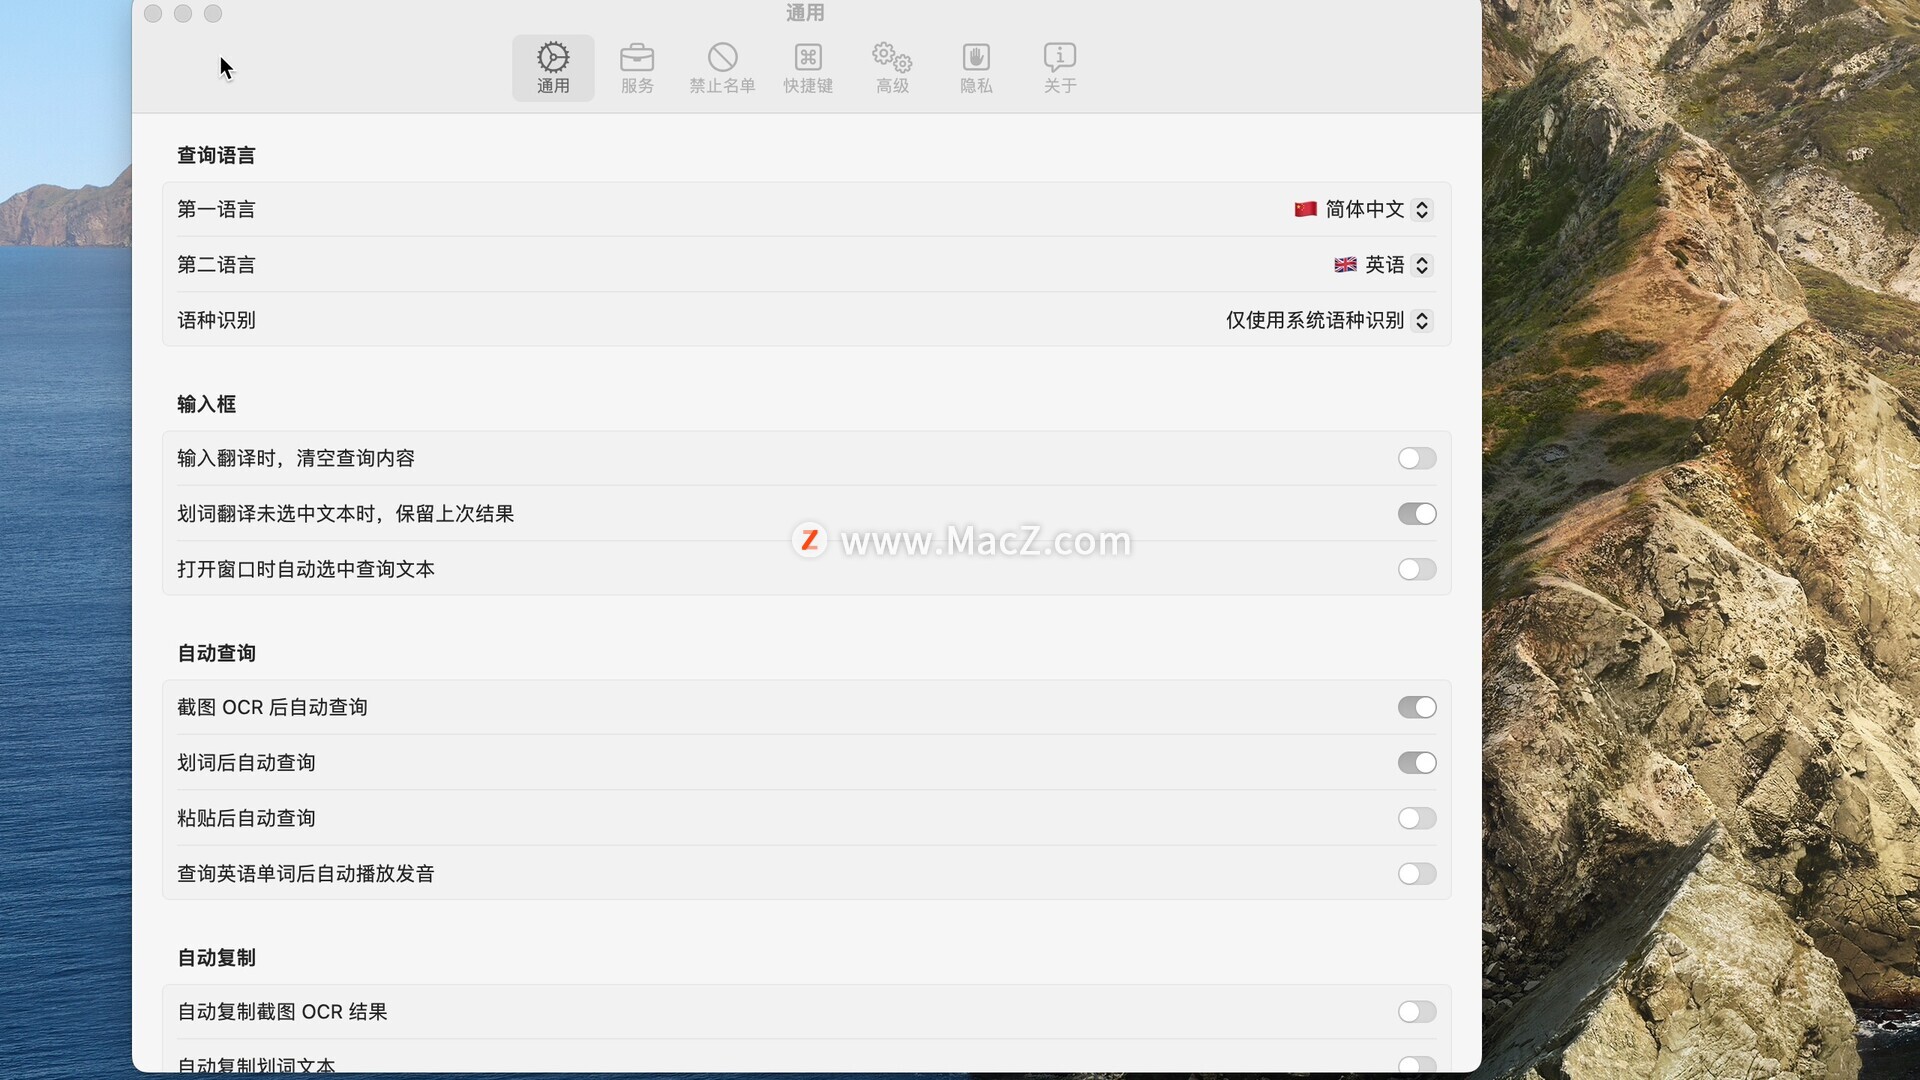
Task: Open the 通用 general settings tab
Action: (x=553, y=68)
